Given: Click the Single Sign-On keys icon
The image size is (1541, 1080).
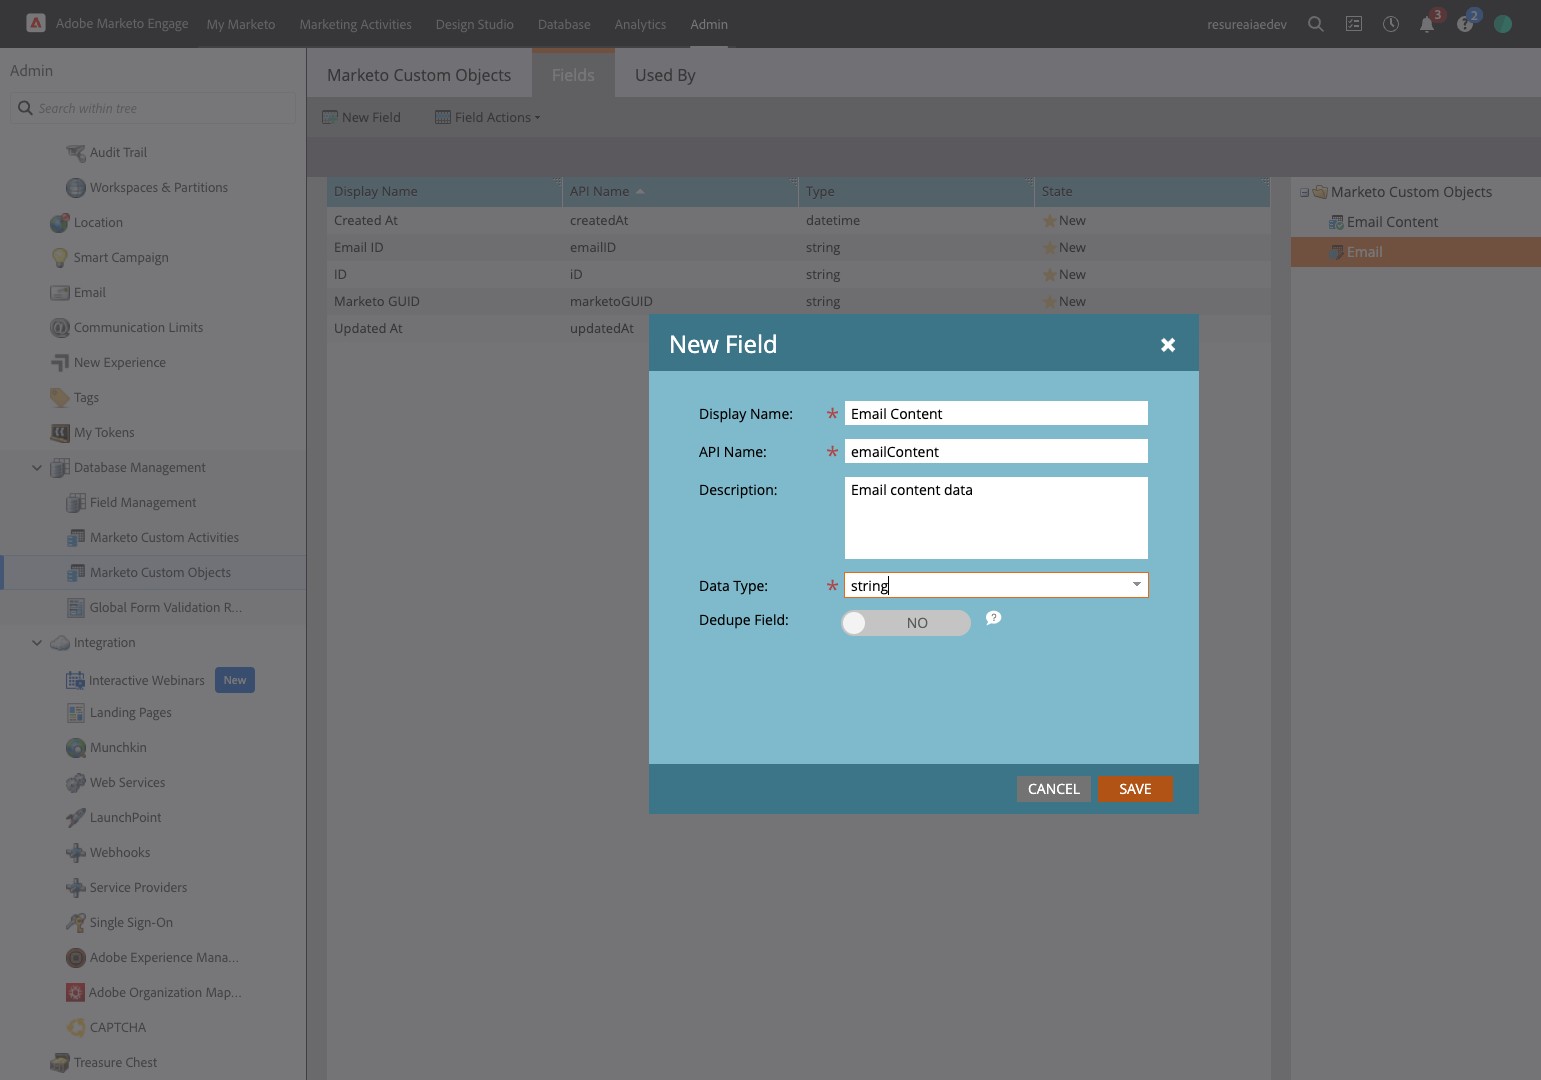Looking at the screenshot, I should 76,923.
